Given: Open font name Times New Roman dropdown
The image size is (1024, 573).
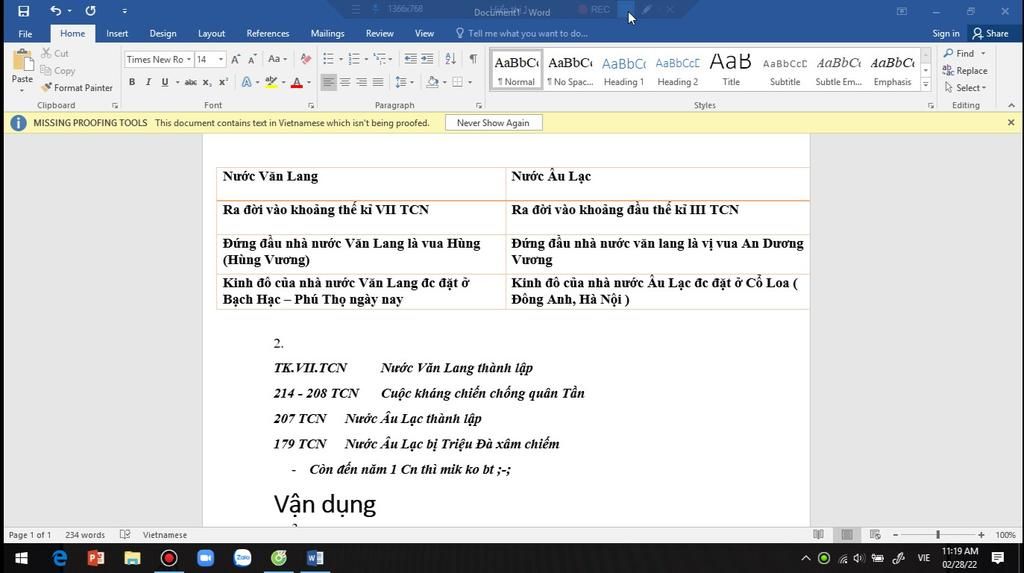Looking at the screenshot, I should tap(189, 59).
